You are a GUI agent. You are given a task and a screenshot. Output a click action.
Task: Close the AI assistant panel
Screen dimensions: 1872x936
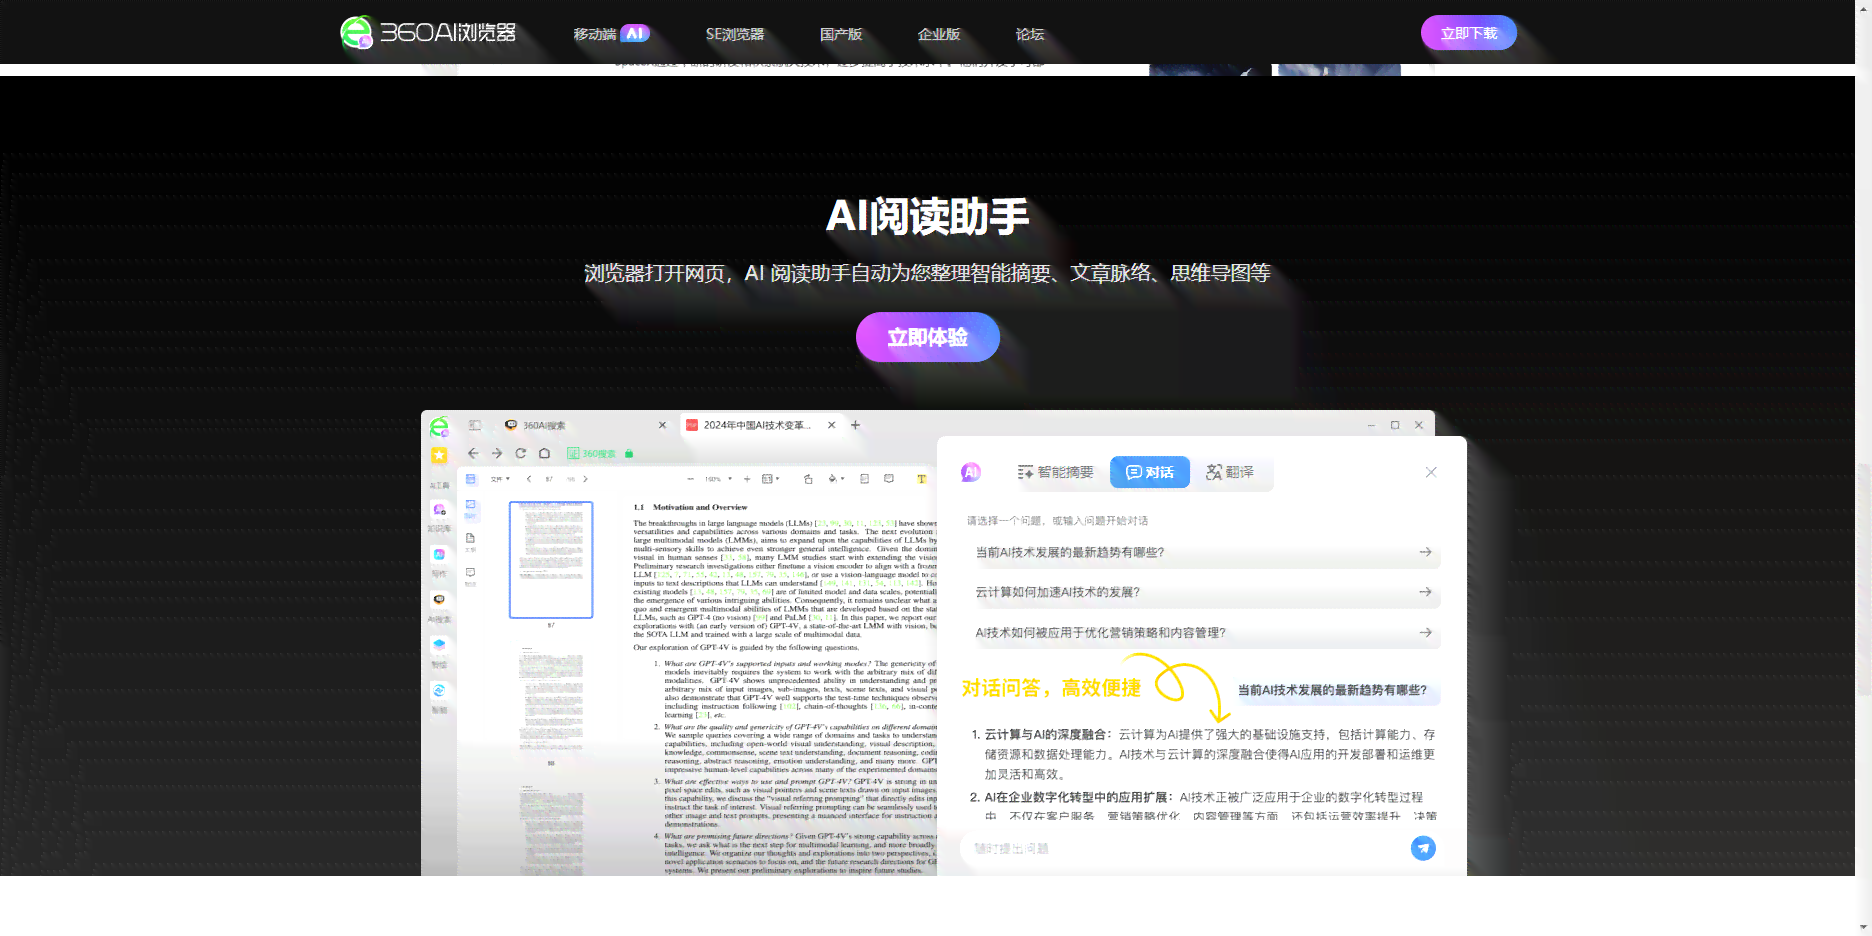click(1431, 472)
